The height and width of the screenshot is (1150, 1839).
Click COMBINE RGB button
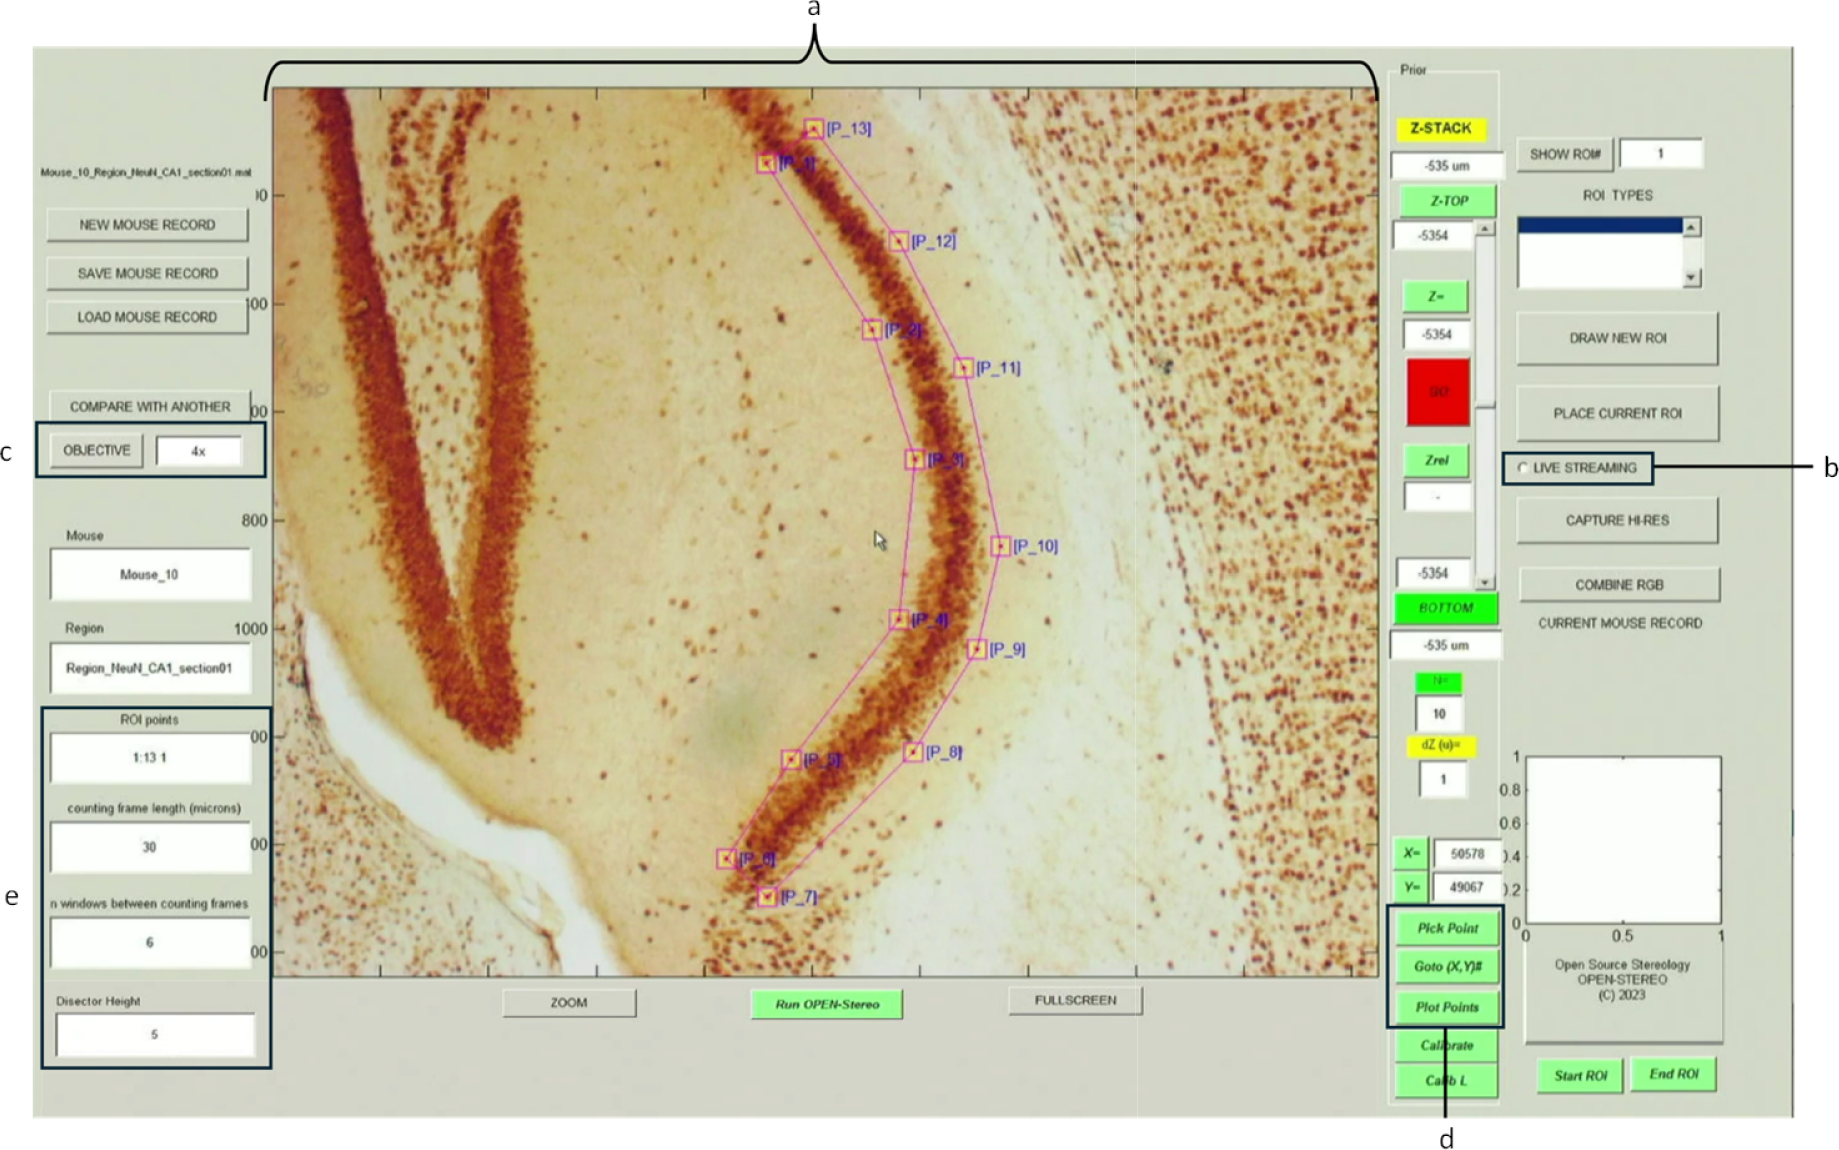click(x=1619, y=585)
